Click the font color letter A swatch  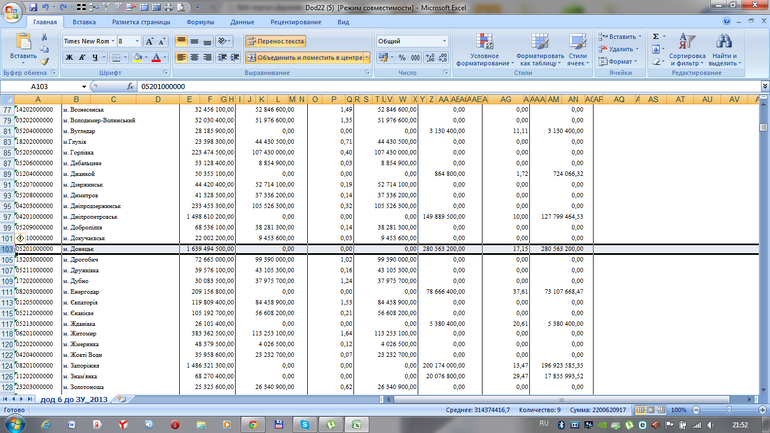[156, 58]
